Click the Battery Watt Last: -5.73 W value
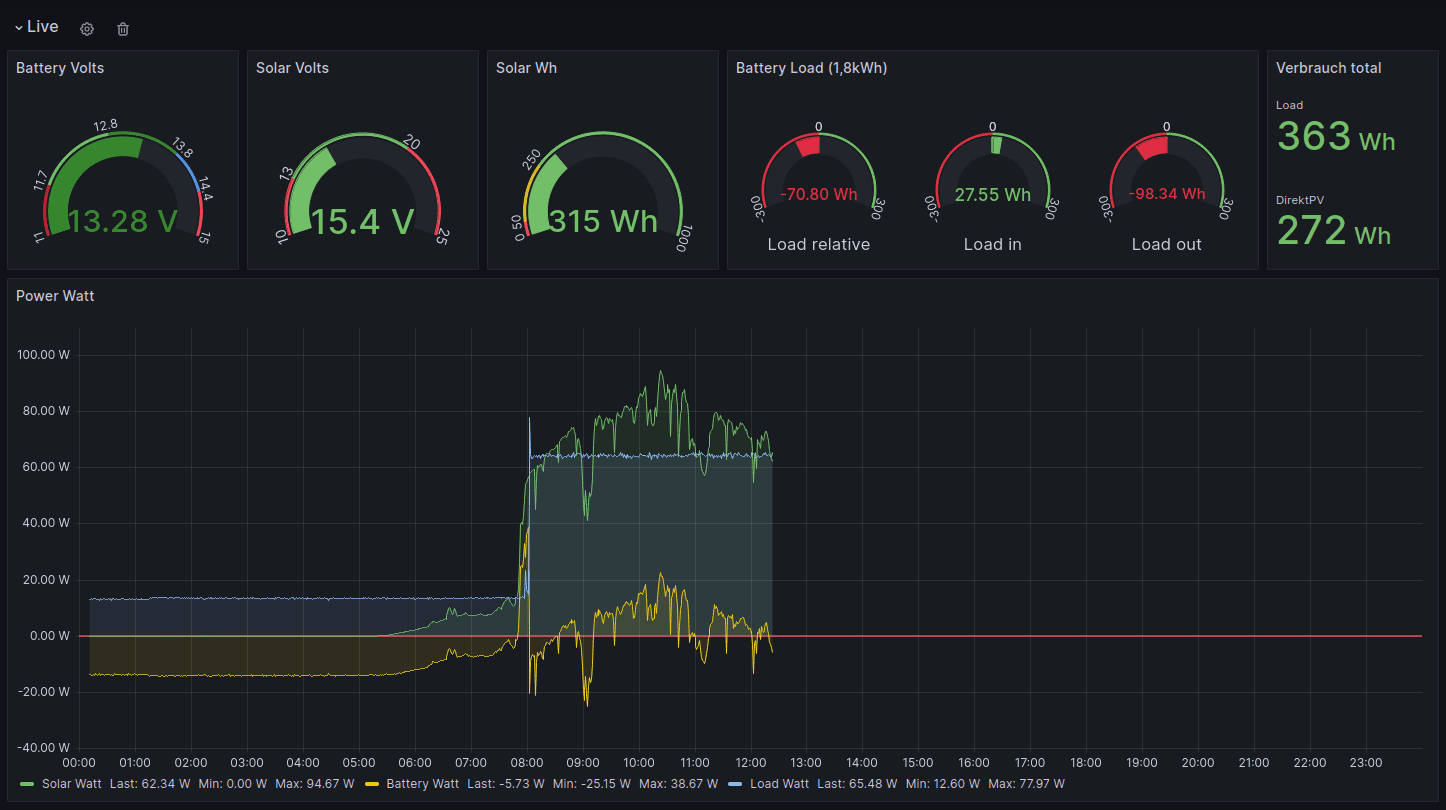 point(506,784)
